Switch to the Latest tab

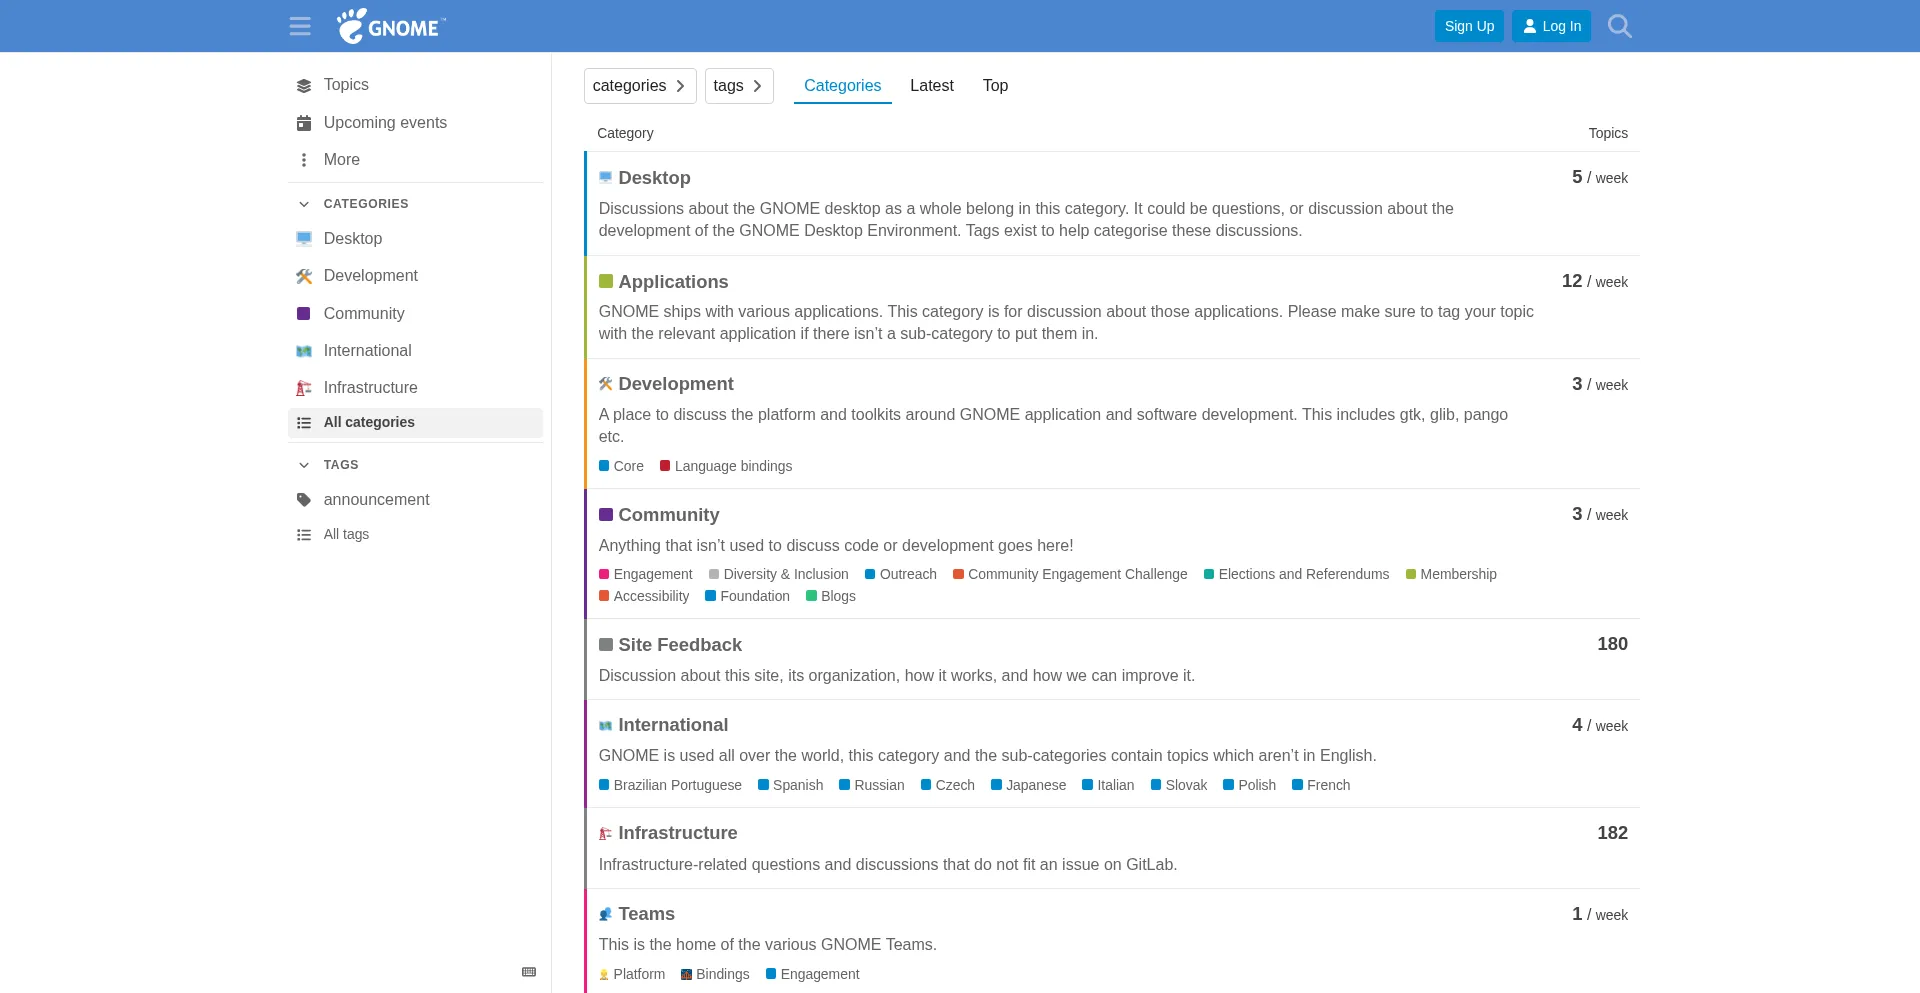pyautogui.click(x=932, y=86)
